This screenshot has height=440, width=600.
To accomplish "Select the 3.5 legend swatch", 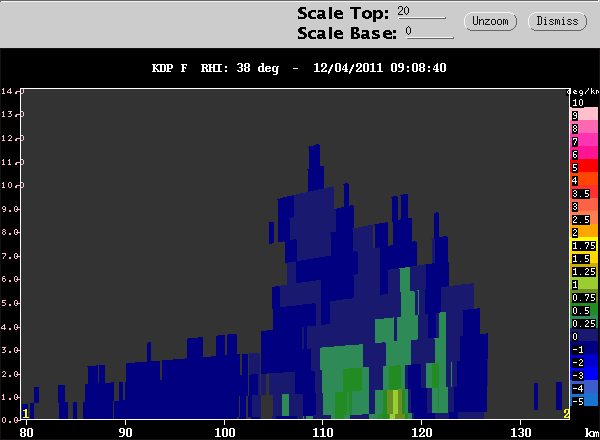I will pos(584,193).
